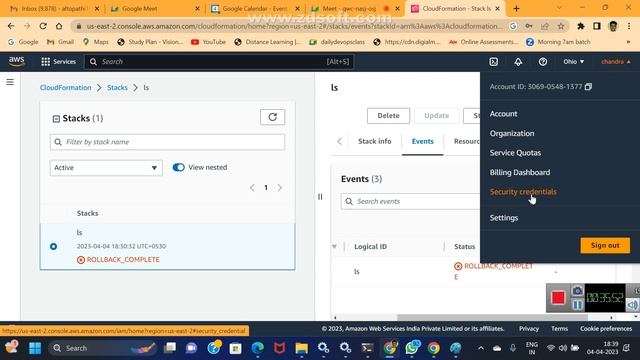Take a snapshot with recorder camera icon

[x=577, y=291]
